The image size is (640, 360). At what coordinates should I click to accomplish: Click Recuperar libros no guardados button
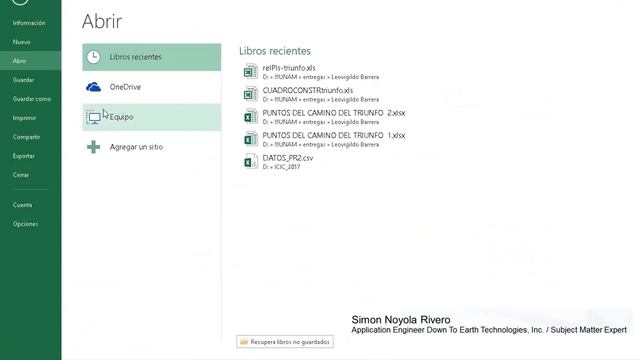tap(285, 342)
